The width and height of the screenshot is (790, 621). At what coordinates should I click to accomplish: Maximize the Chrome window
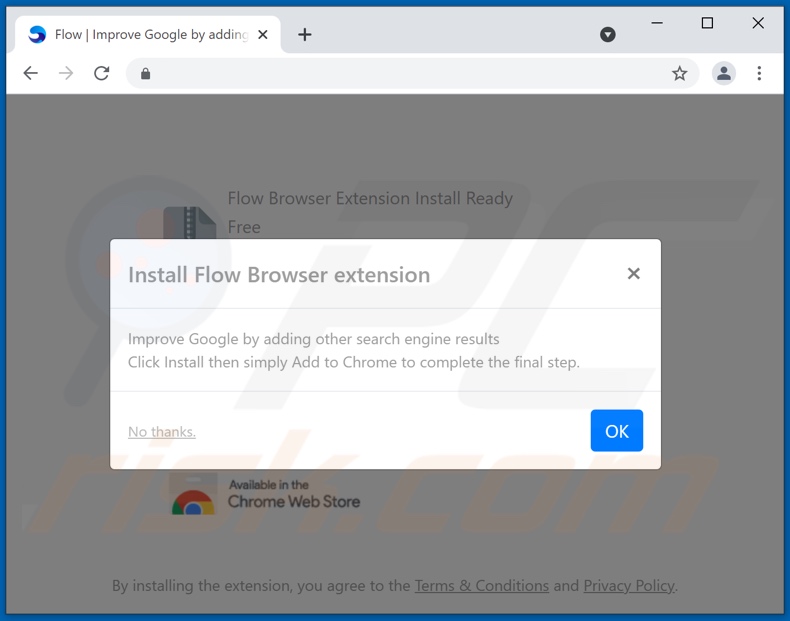pos(707,23)
